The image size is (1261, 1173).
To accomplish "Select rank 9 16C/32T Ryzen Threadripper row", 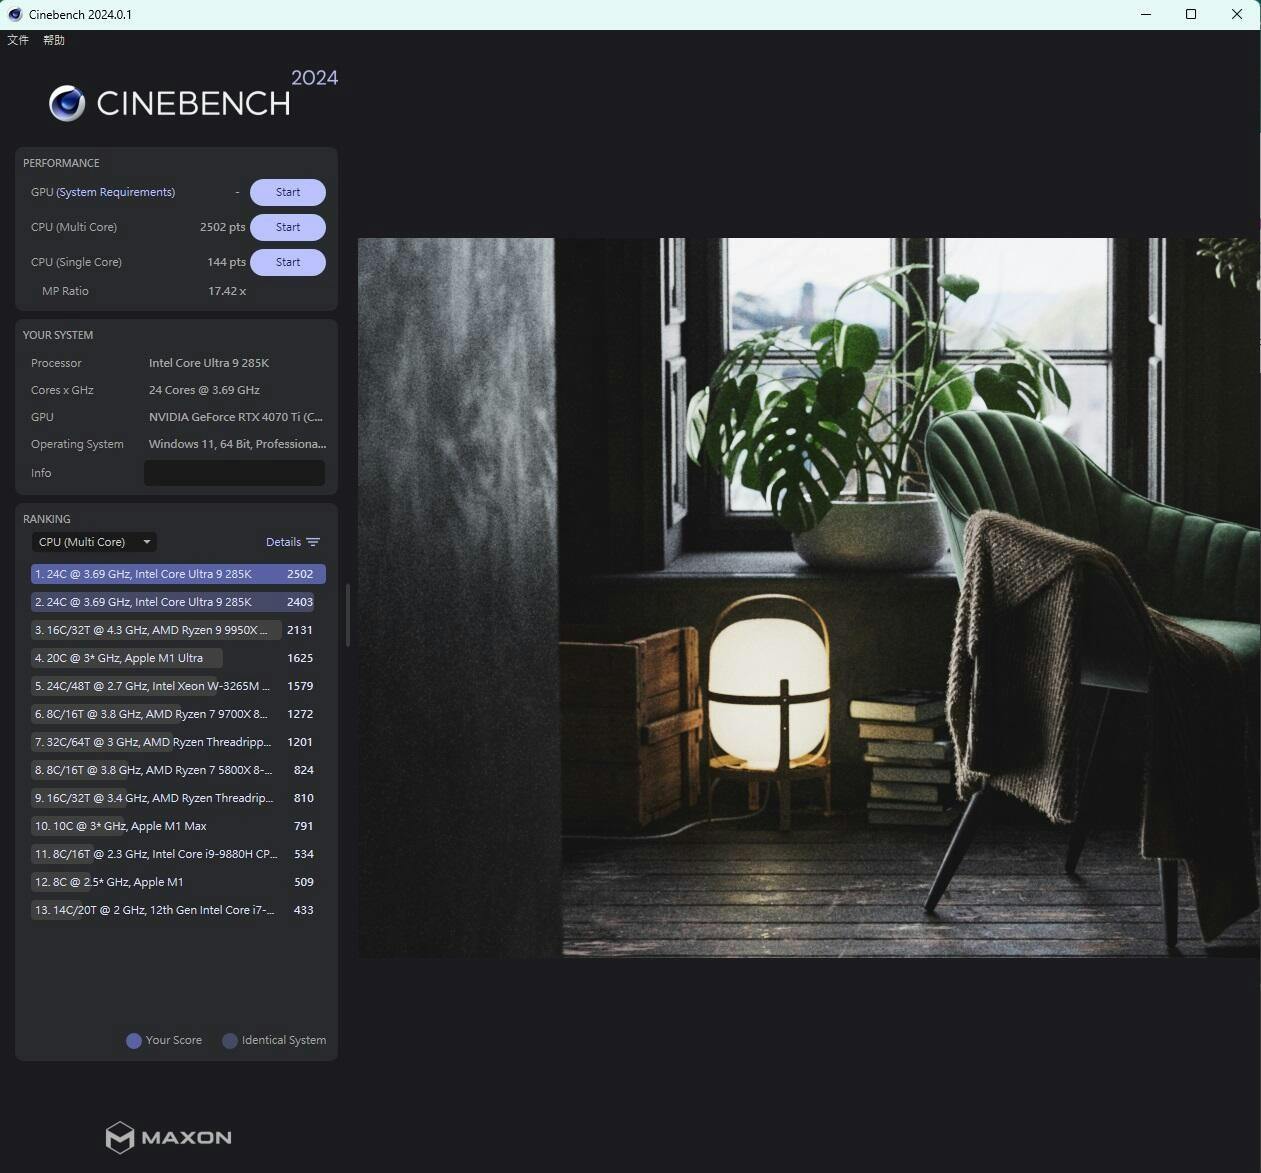I will click(x=178, y=798).
